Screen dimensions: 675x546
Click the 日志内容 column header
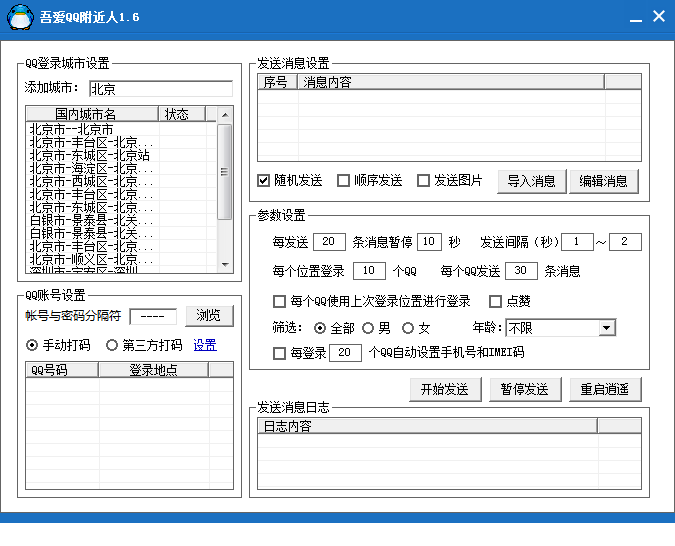click(x=427, y=426)
